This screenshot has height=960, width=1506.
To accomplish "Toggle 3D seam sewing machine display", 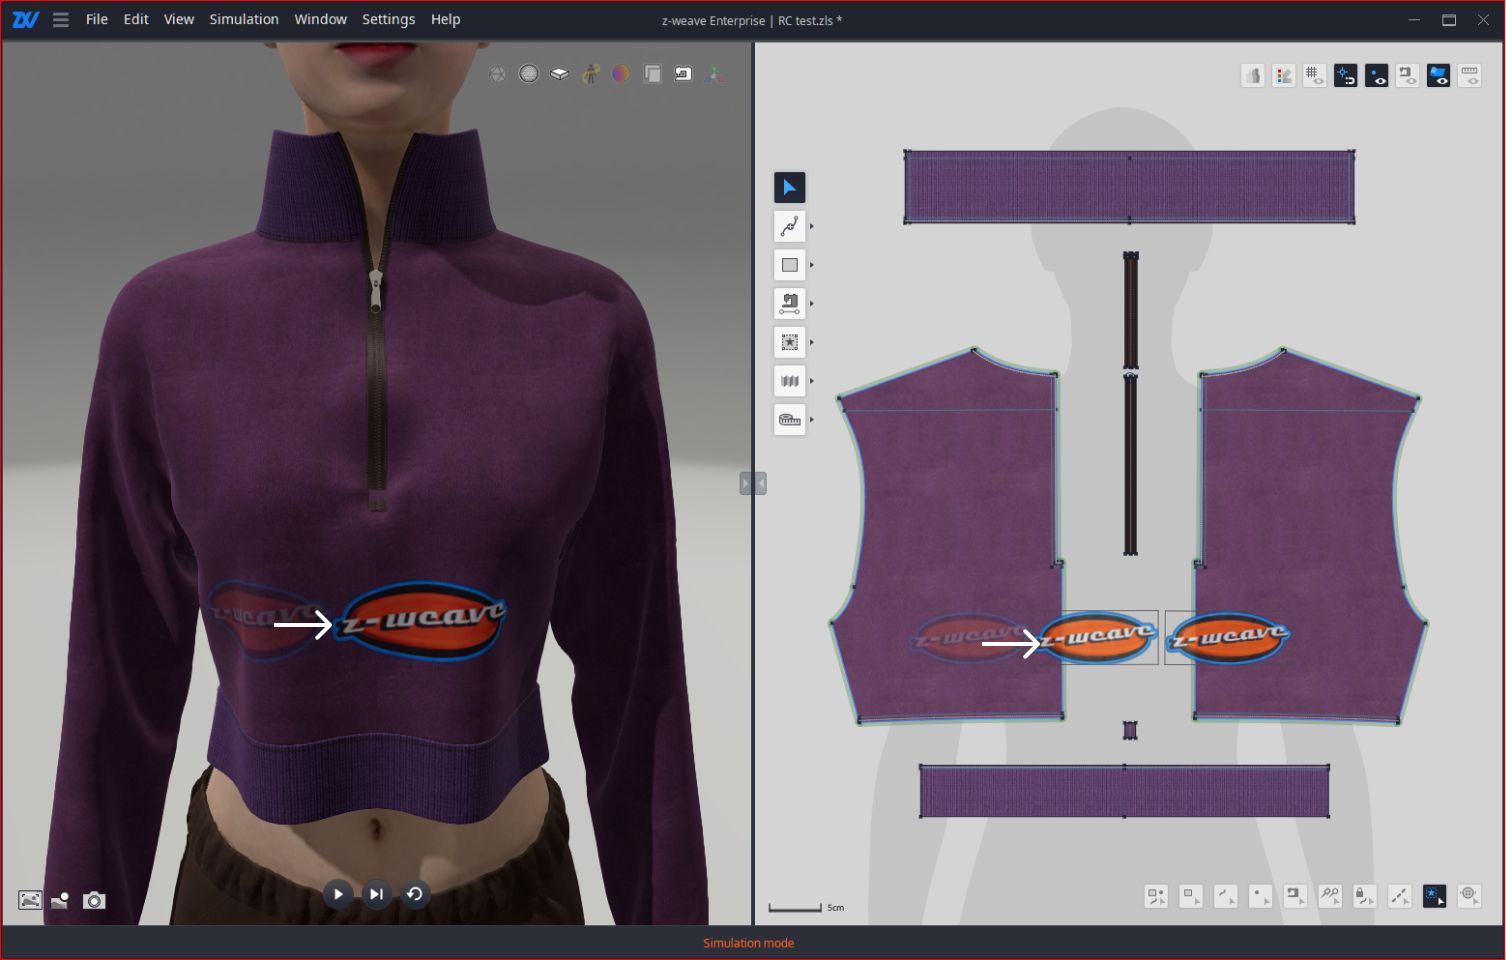I will (683, 74).
